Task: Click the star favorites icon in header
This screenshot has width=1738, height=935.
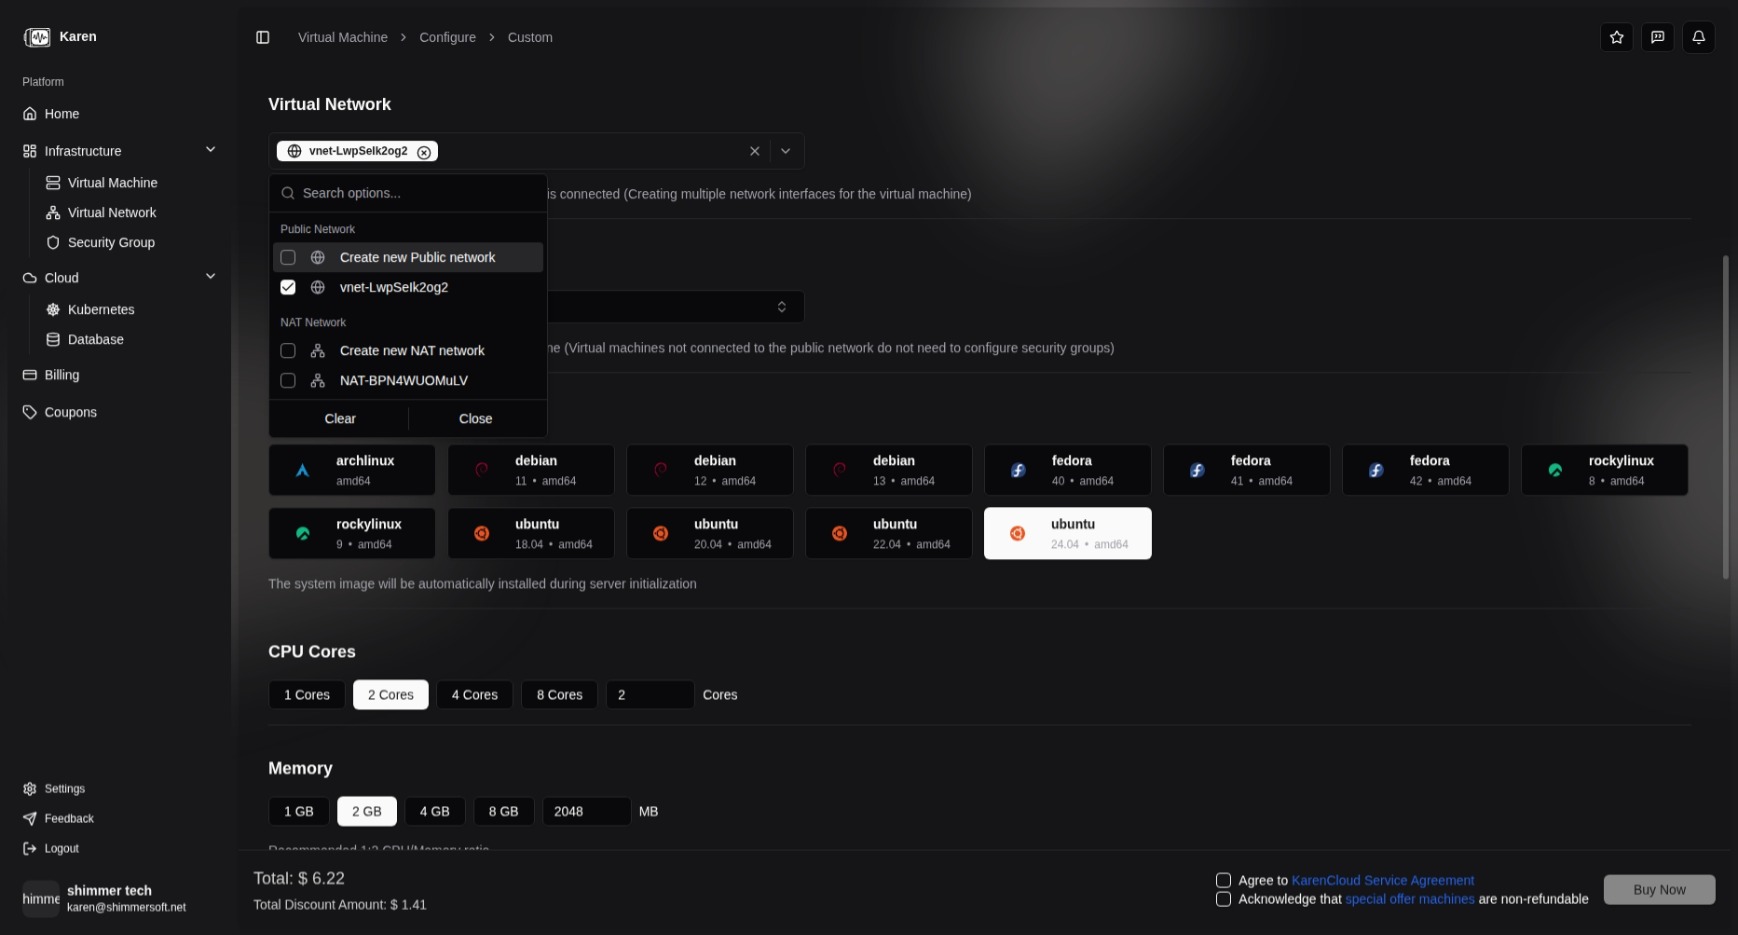Action: 1616,37
